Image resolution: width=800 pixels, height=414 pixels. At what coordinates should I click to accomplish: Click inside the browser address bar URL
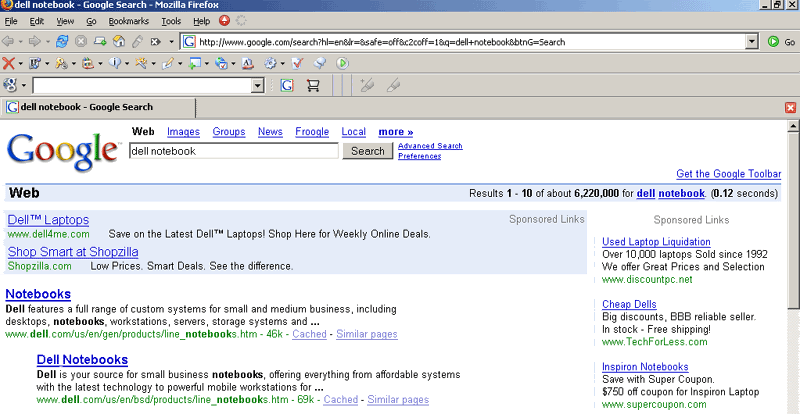point(462,42)
